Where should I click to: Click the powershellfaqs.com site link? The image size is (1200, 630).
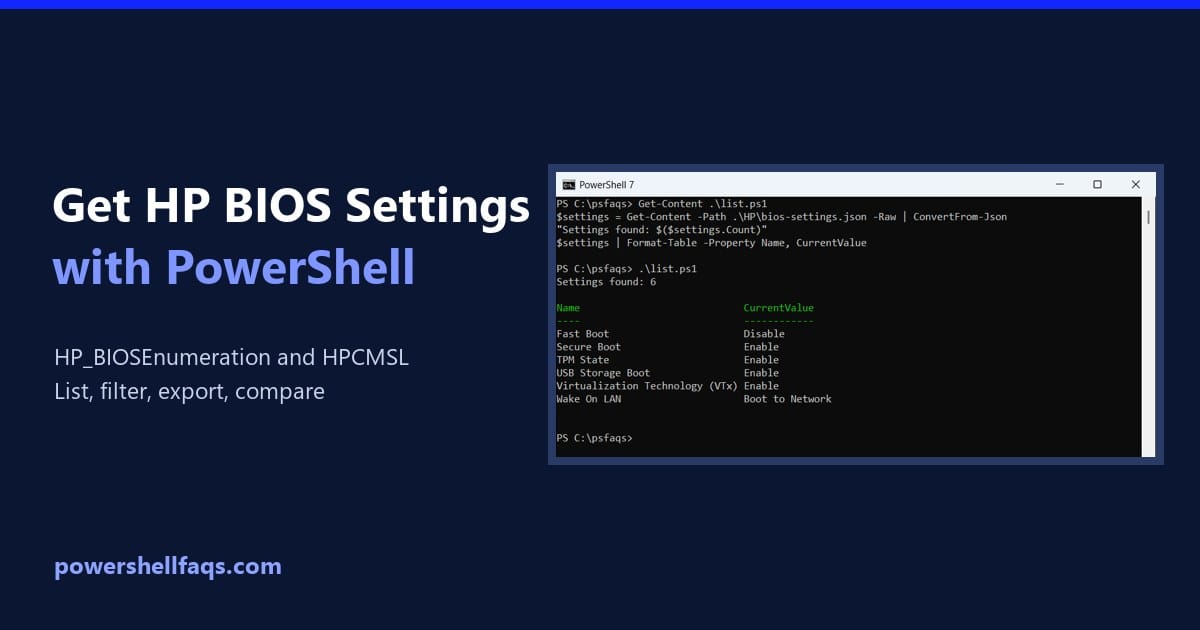coord(168,567)
